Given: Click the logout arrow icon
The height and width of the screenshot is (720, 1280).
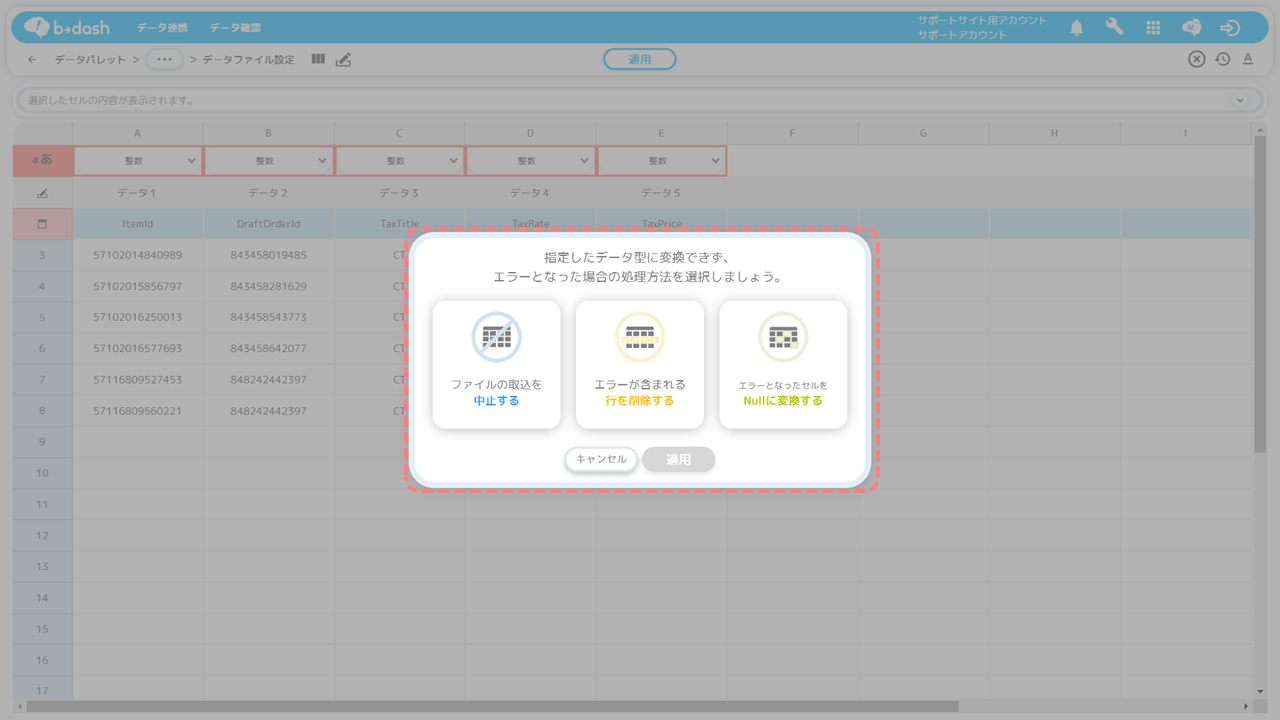Looking at the screenshot, I should [1231, 28].
